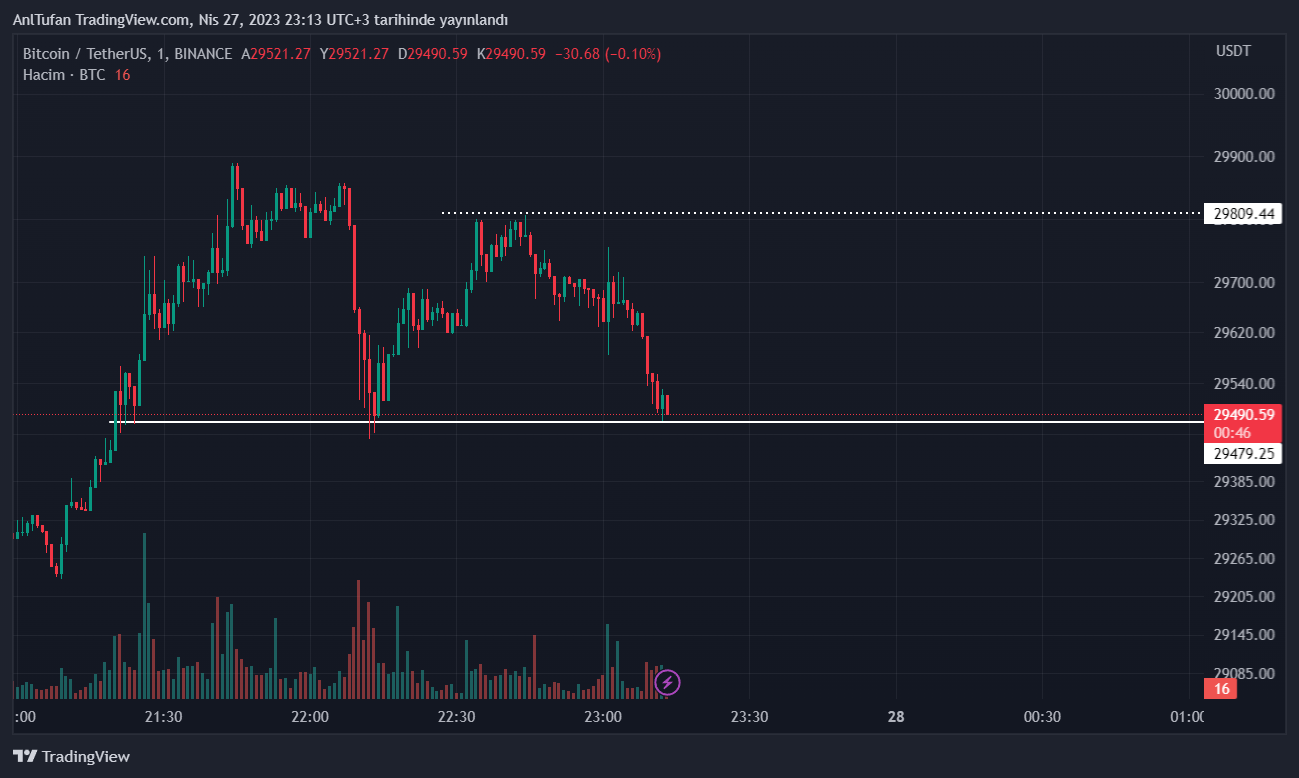The height and width of the screenshot is (778, 1299).
Task: Click the red volume value 16 axis tag
Action: pyautogui.click(x=1221, y=689)
